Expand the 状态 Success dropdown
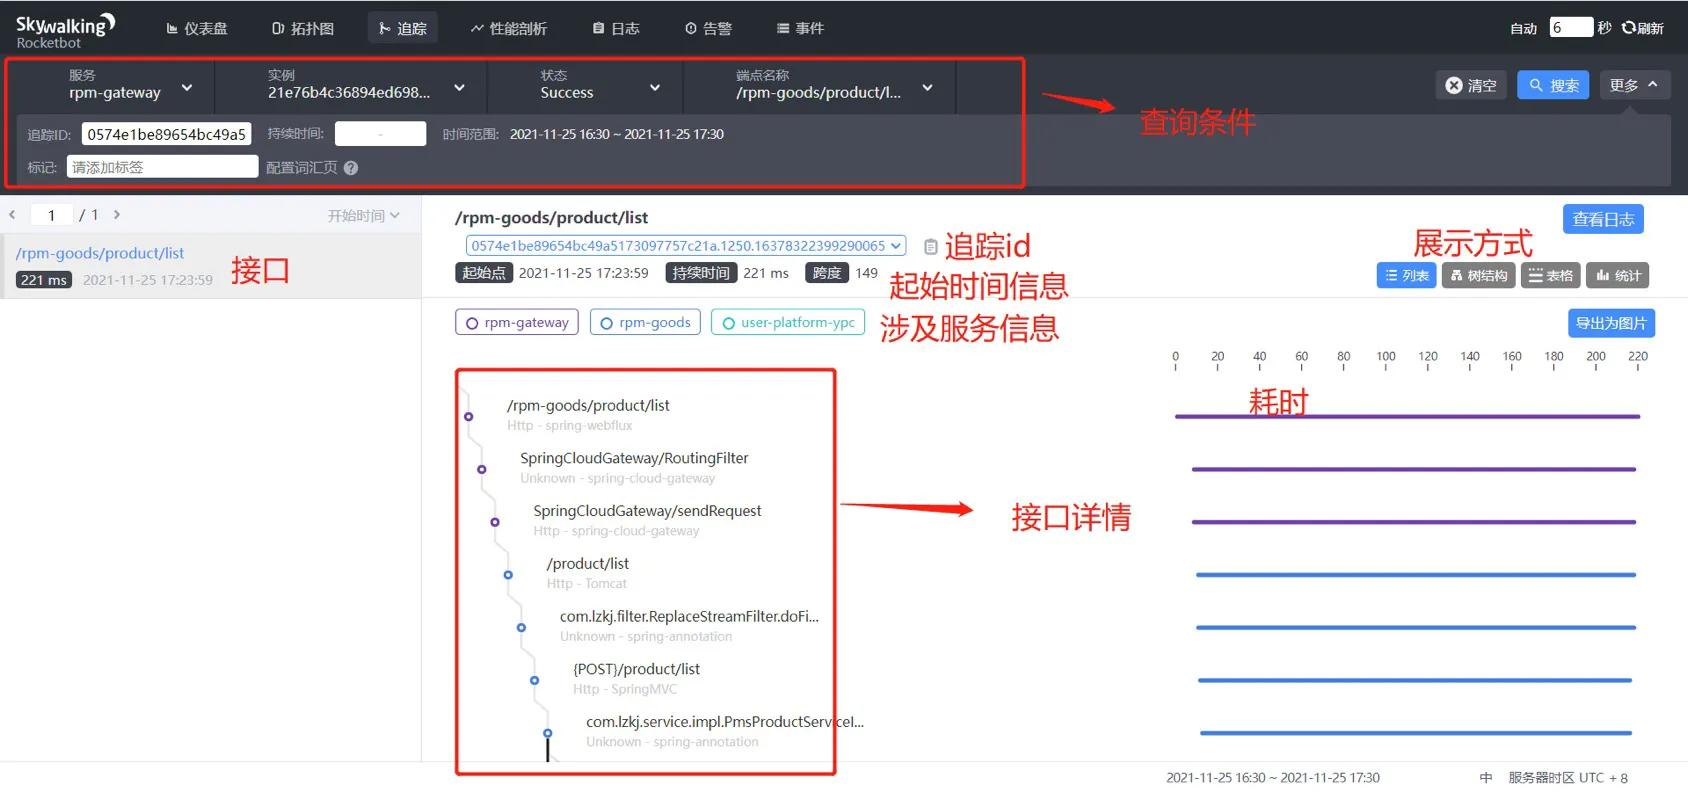The height and width of the screenshot is (793, 1688). click(x=585, y=87)
